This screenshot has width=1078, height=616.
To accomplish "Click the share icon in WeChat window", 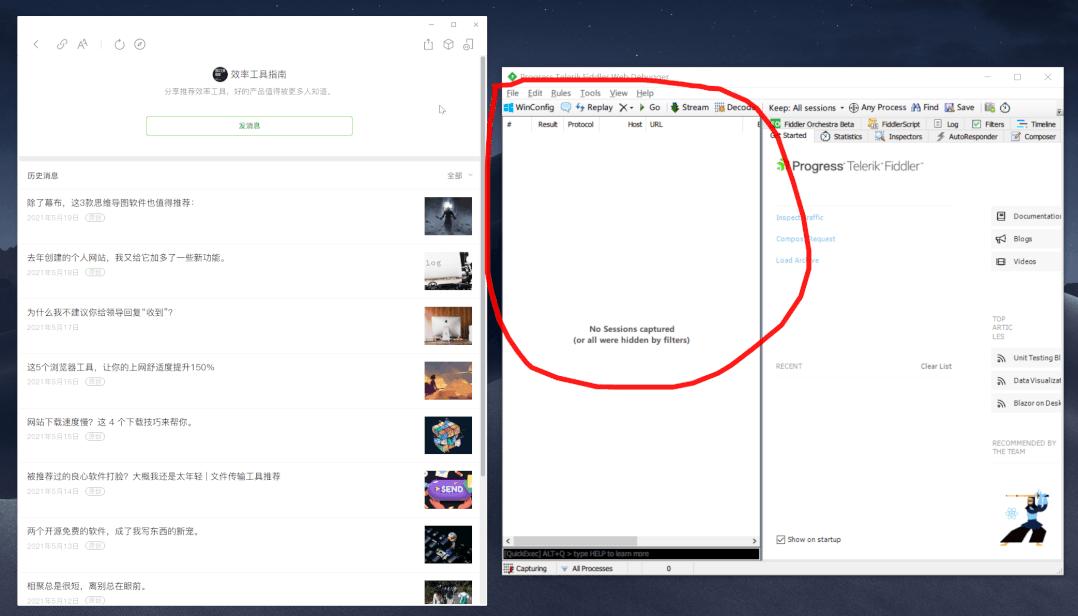I will point(428,44).
